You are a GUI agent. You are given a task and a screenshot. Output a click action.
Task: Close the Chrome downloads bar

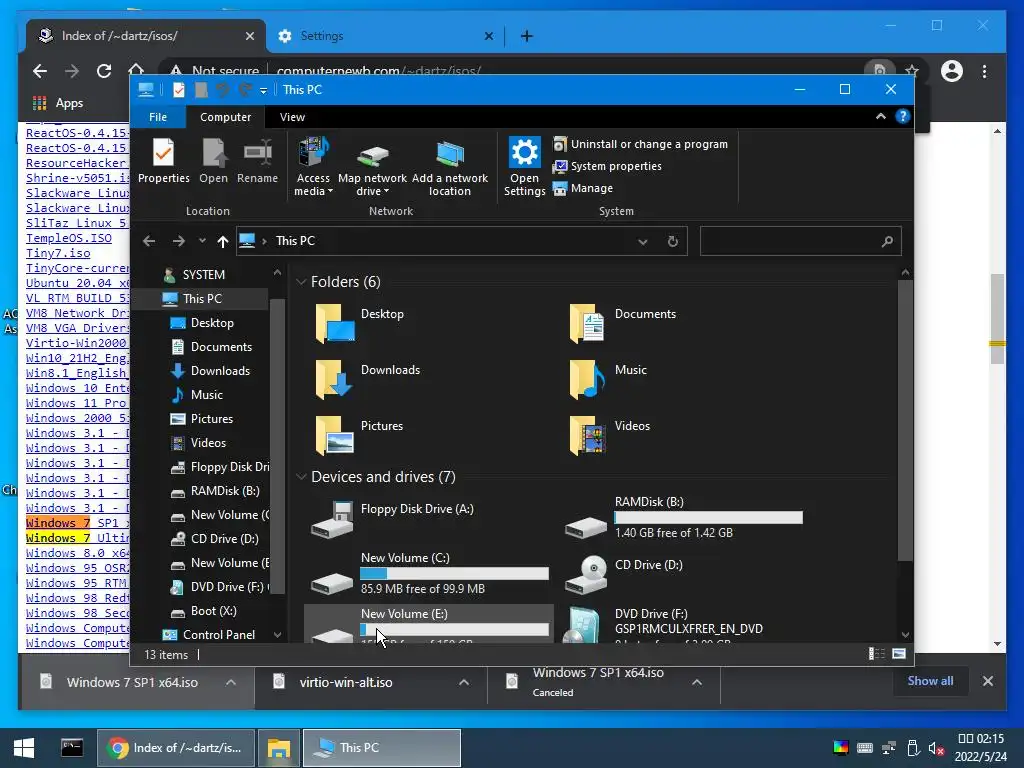click(x=988, y=681)
